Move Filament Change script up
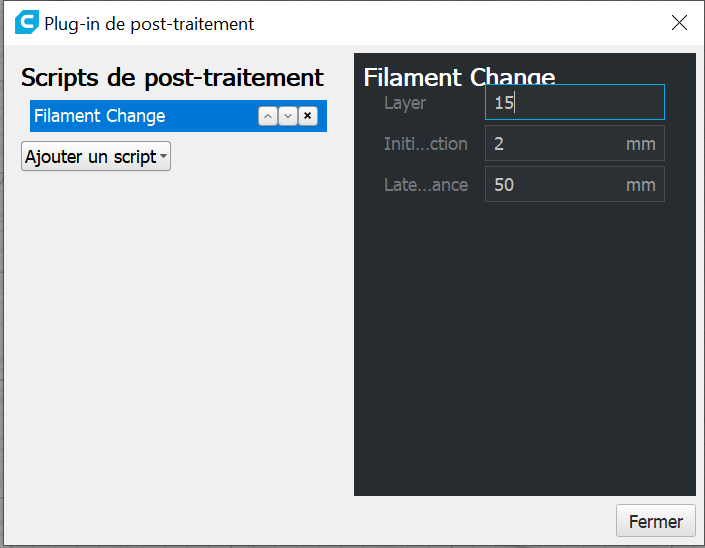Screen dimensions: 705x548 pyautogui.click(x=268, y=116)
